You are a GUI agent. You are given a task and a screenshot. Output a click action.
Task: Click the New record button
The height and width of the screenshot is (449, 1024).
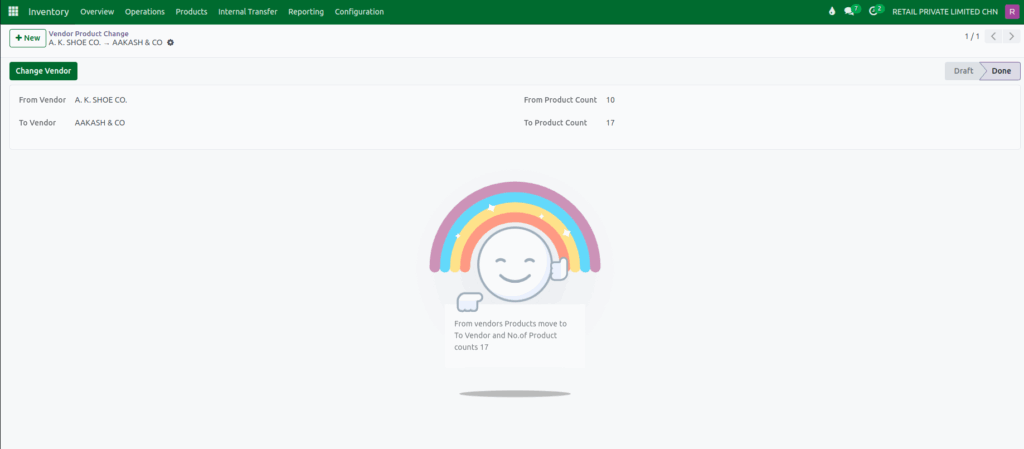[27, 38]
